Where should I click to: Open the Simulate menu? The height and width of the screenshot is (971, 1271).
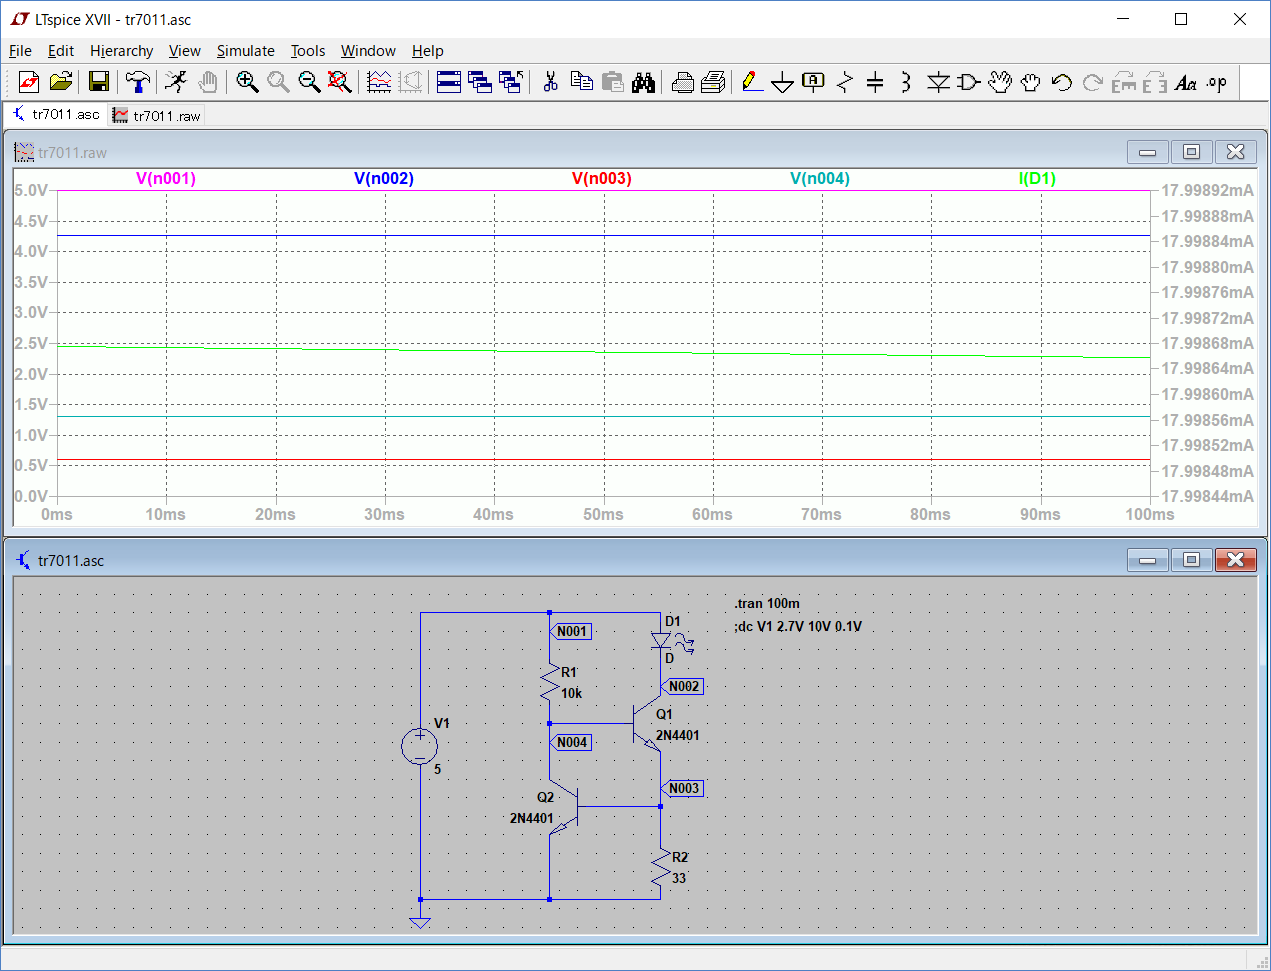(x=245, y=51)
